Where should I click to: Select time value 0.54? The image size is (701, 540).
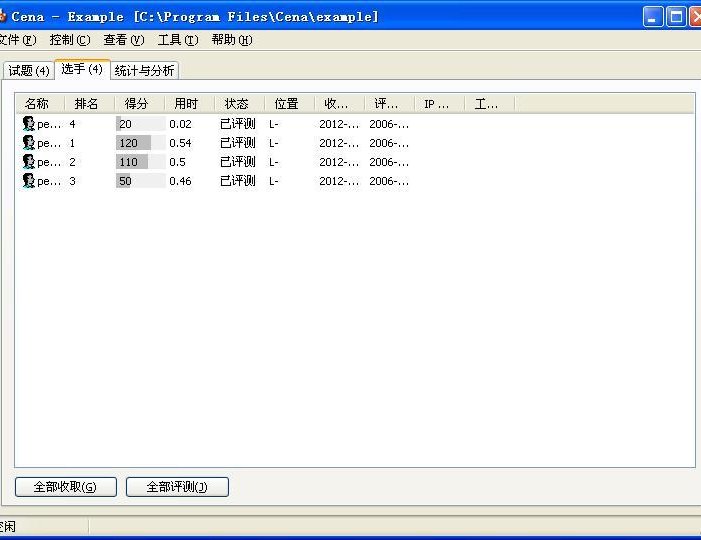point(180,143)
